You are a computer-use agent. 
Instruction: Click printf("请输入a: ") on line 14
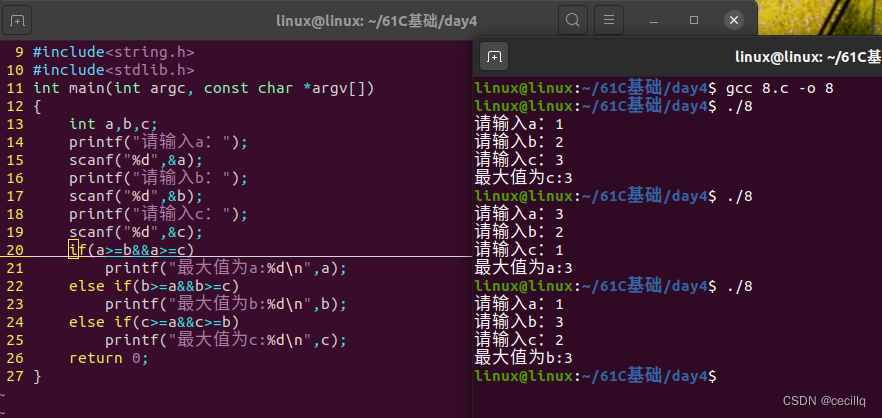[159, 142]
